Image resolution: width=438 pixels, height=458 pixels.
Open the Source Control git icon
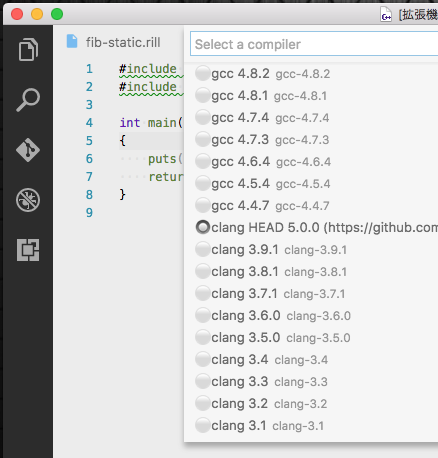[28, 150]
